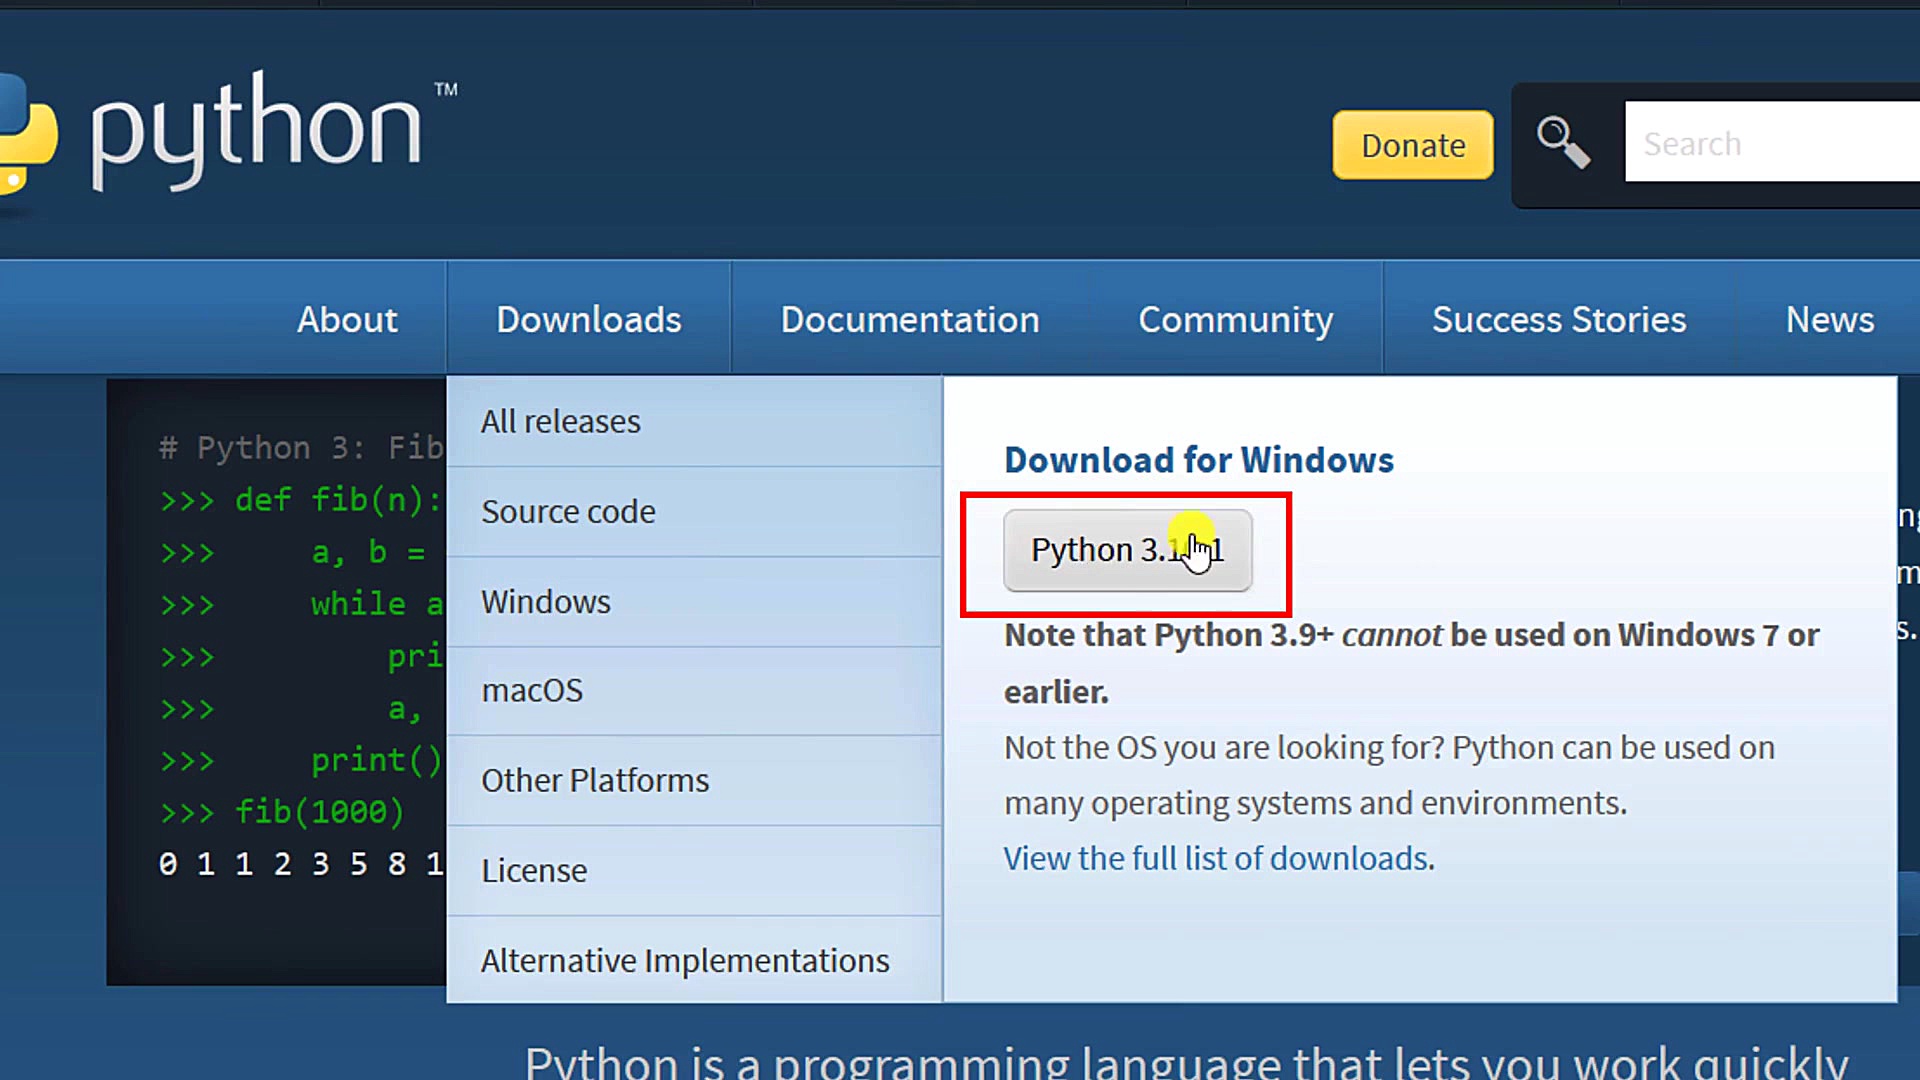Select All releases from the Downloads dropdown
Image resolution: width=1920 pixels, height=1080 pixels.
click(x=694, y=421)
